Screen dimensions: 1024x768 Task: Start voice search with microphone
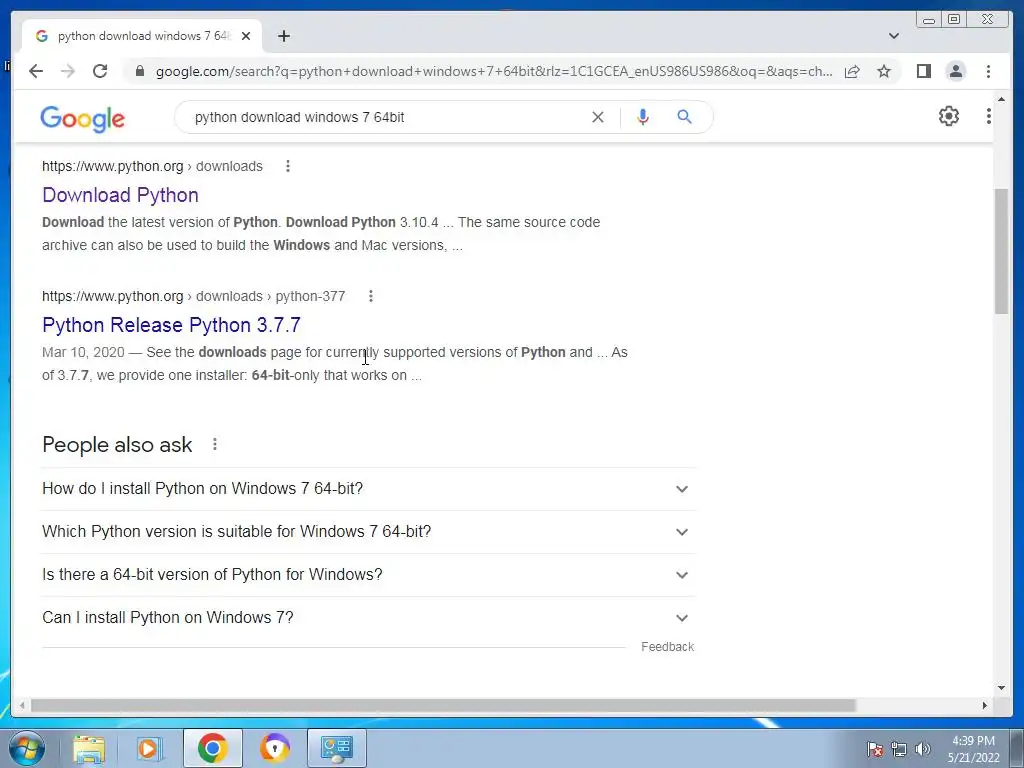click(x=643, y=117)
